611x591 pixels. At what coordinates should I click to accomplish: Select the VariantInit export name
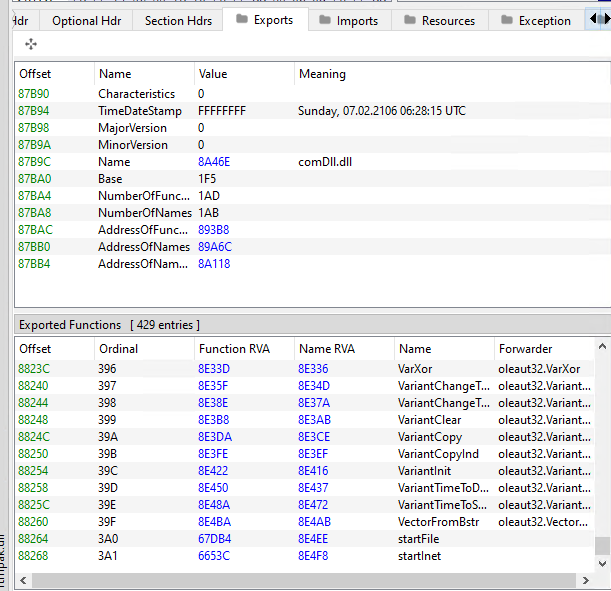(424, 471)
